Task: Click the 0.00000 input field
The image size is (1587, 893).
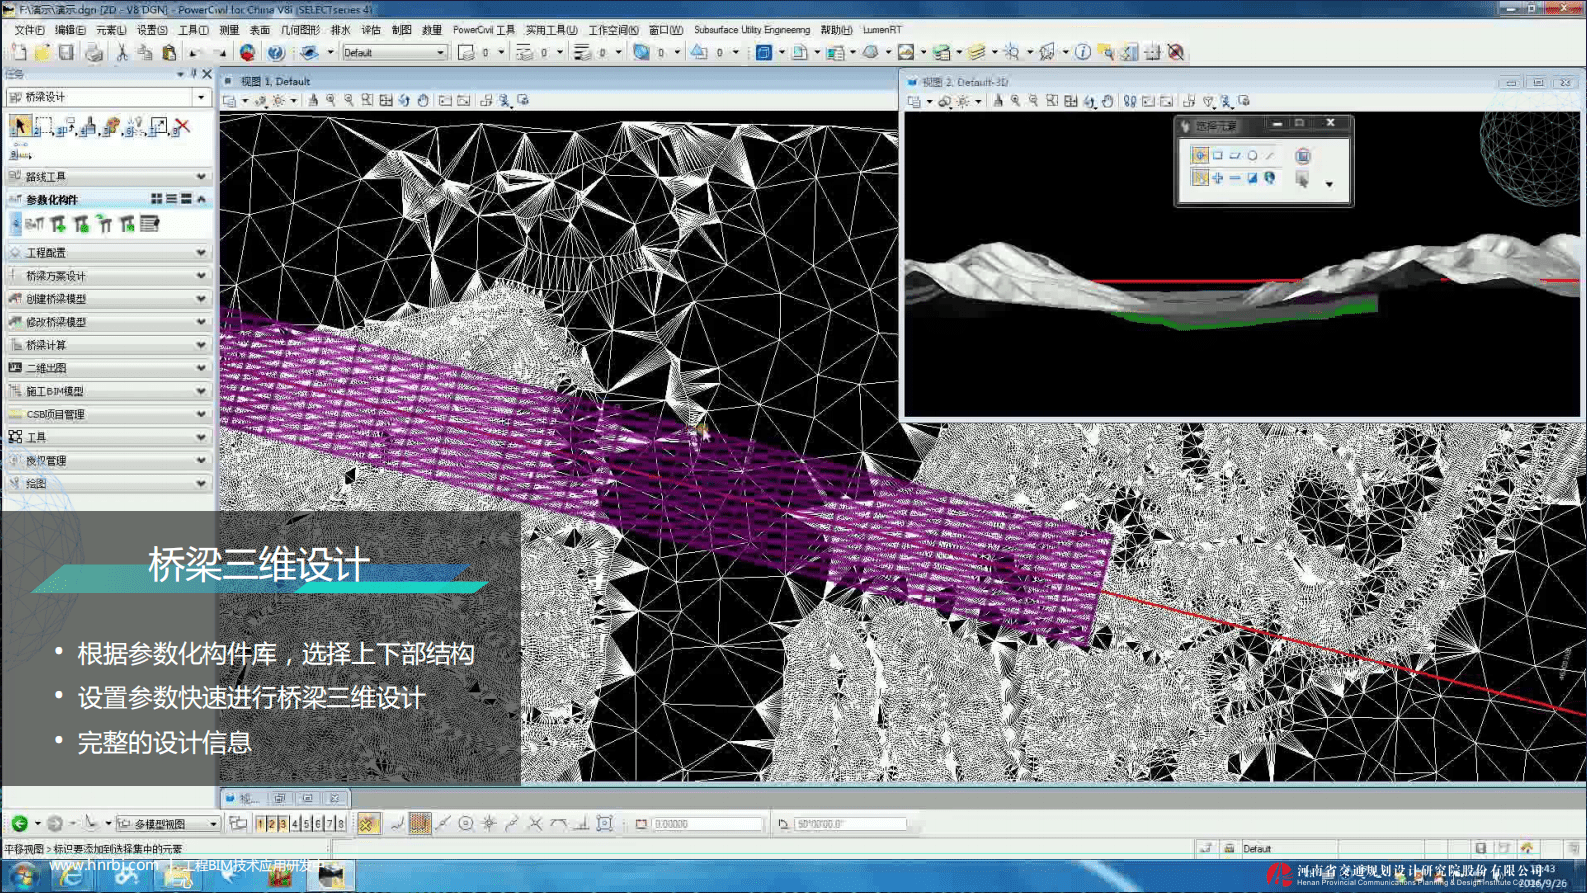Action: [707, 824]
